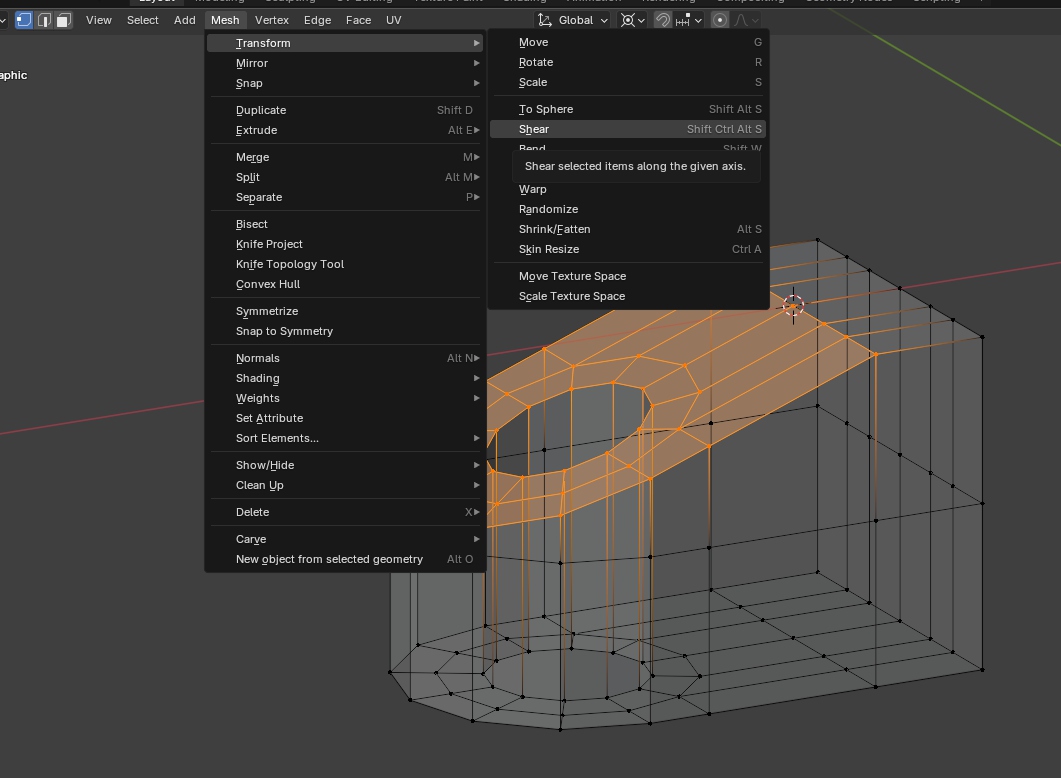Switch to face select mode
Image resolution: width=1061 pixels, height=778 pixels.
[63, 20]
